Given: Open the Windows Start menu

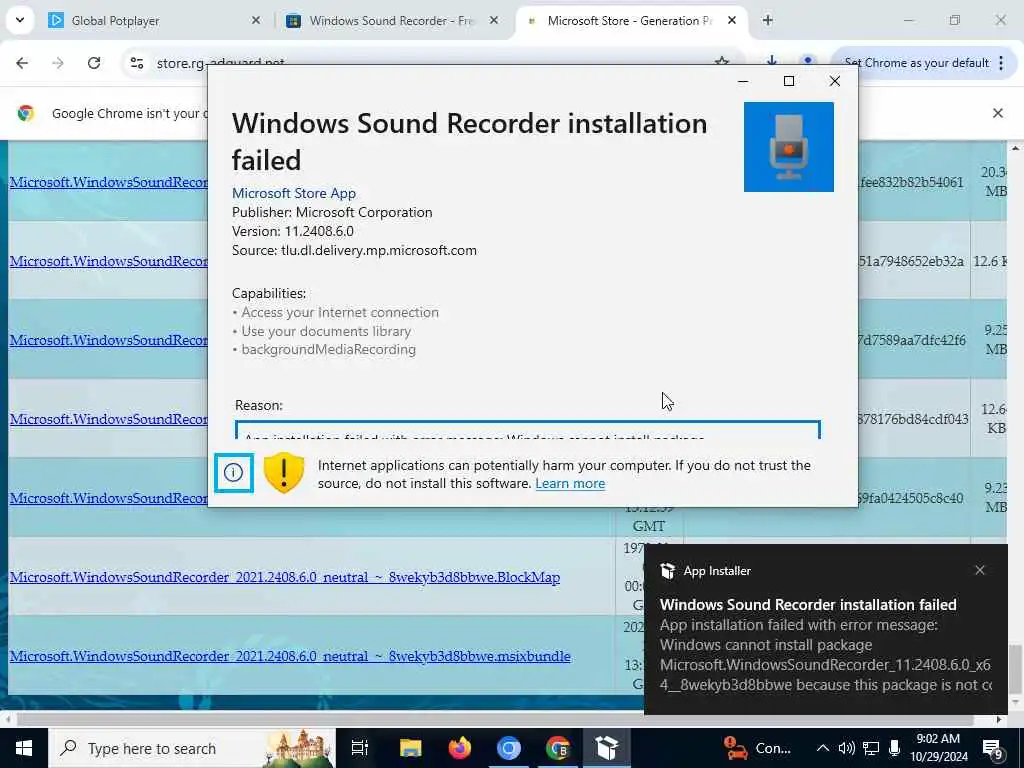Looking at the screenshot, I should tap(24, 748).
